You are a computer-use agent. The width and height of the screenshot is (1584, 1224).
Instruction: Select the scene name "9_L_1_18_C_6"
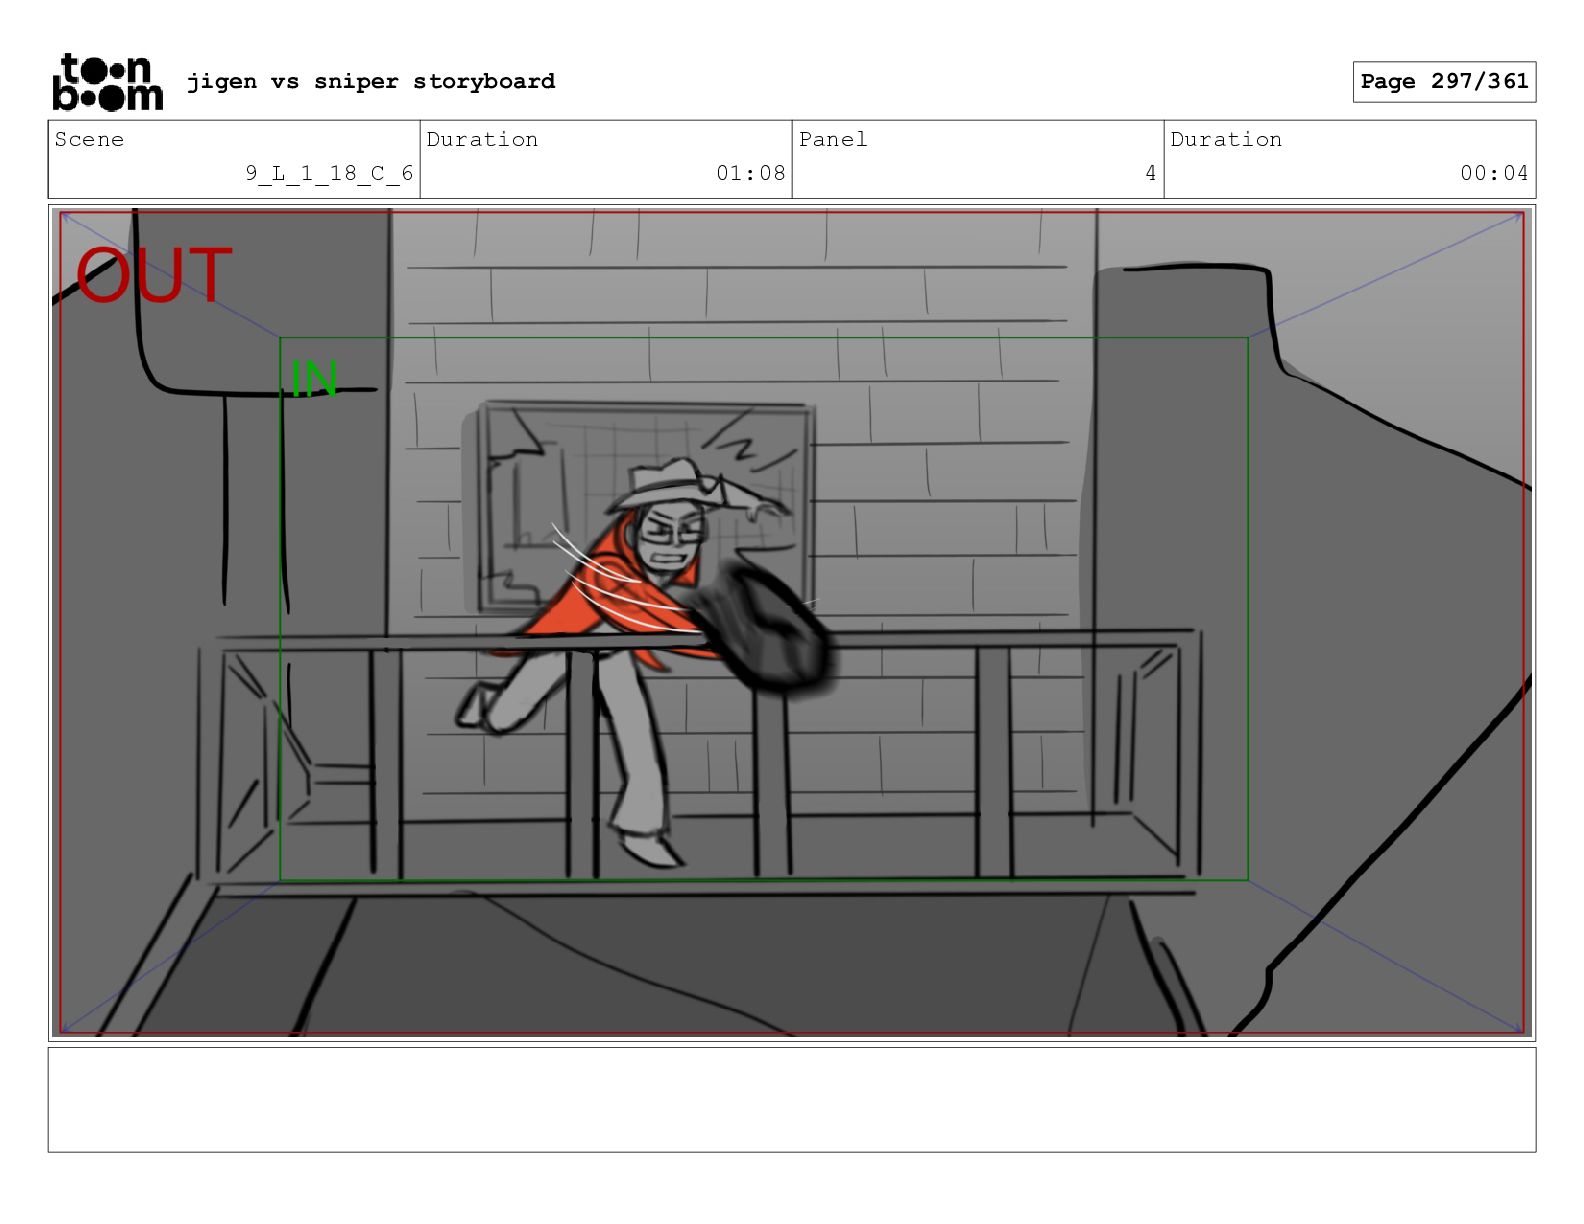point(329,173)
